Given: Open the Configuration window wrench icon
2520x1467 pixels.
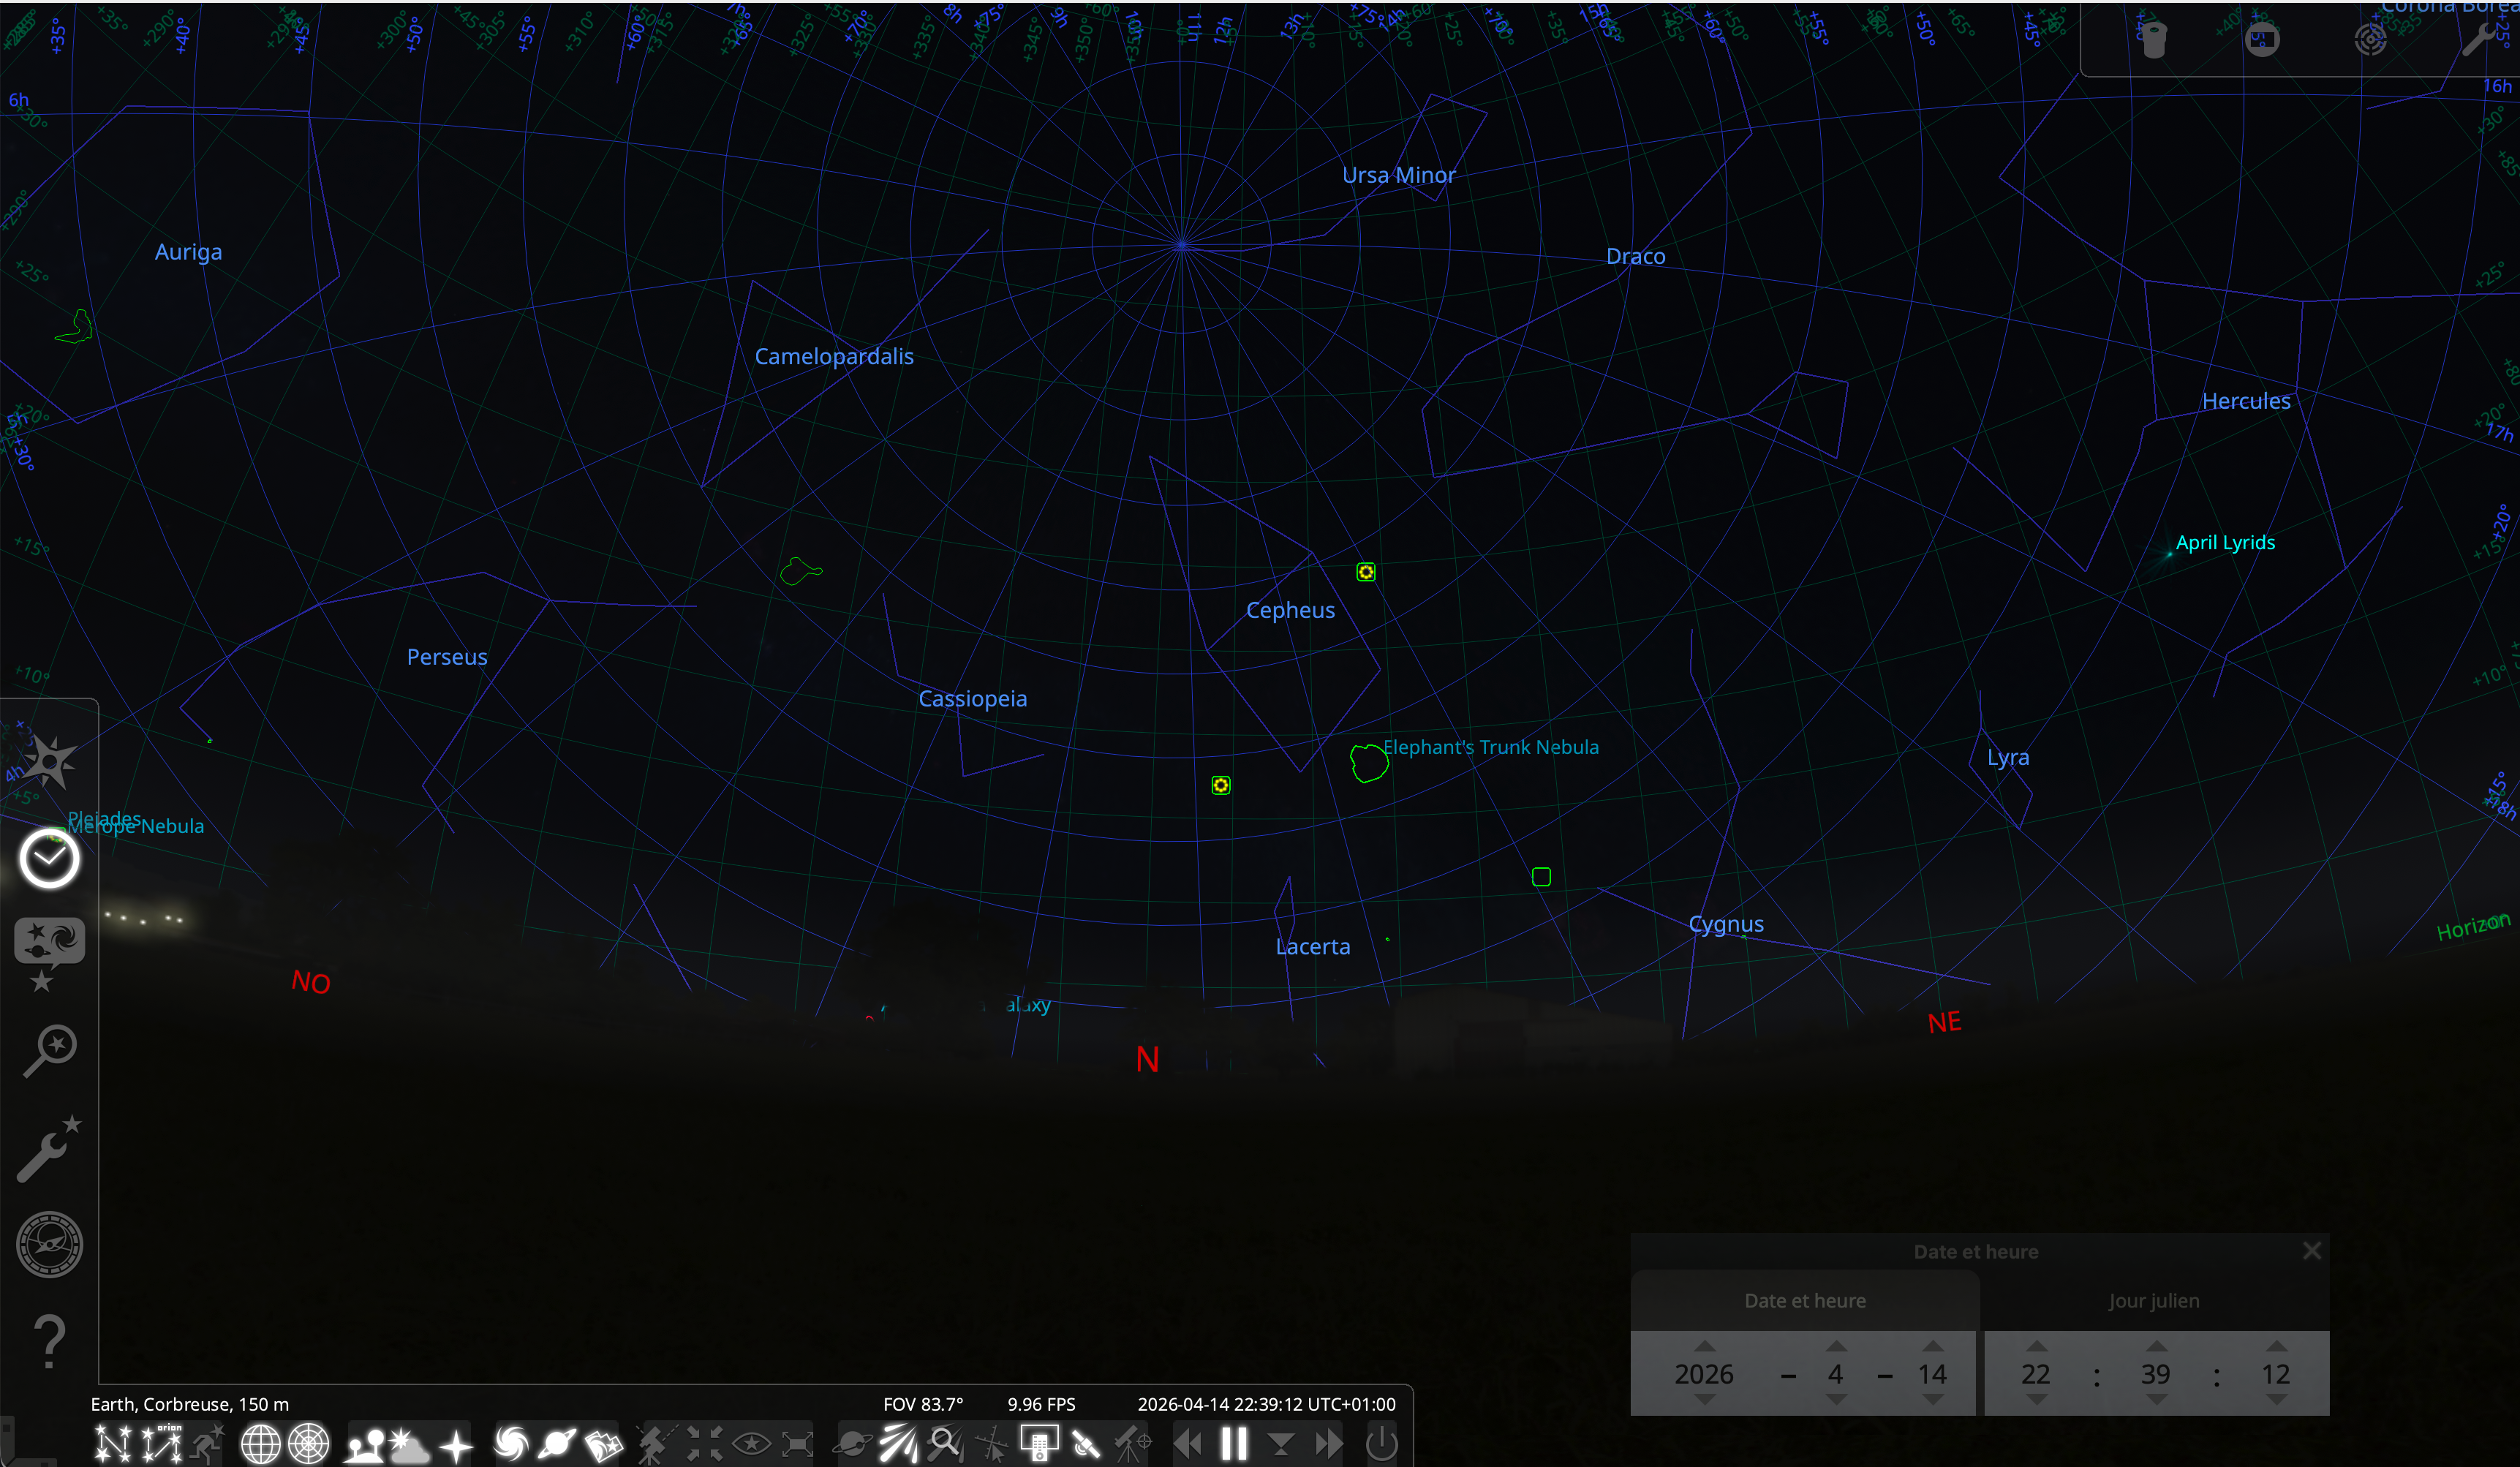Looking at the screenshot, I should (49, 1149).
